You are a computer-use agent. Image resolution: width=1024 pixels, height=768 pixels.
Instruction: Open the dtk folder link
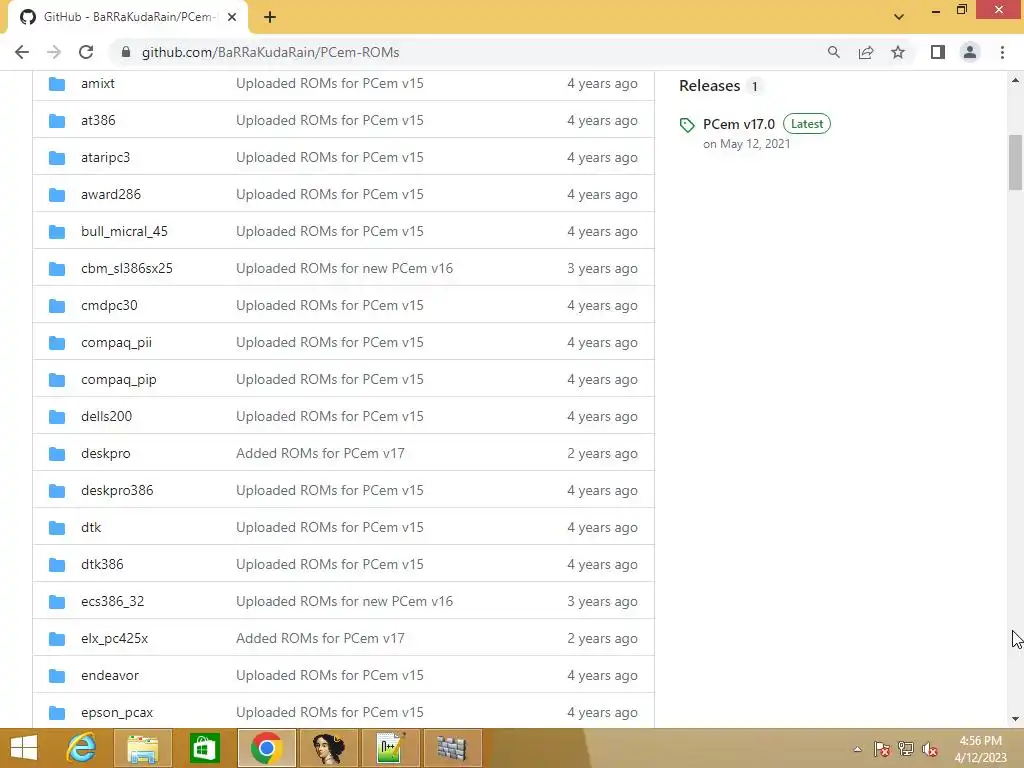pos(91,528)
